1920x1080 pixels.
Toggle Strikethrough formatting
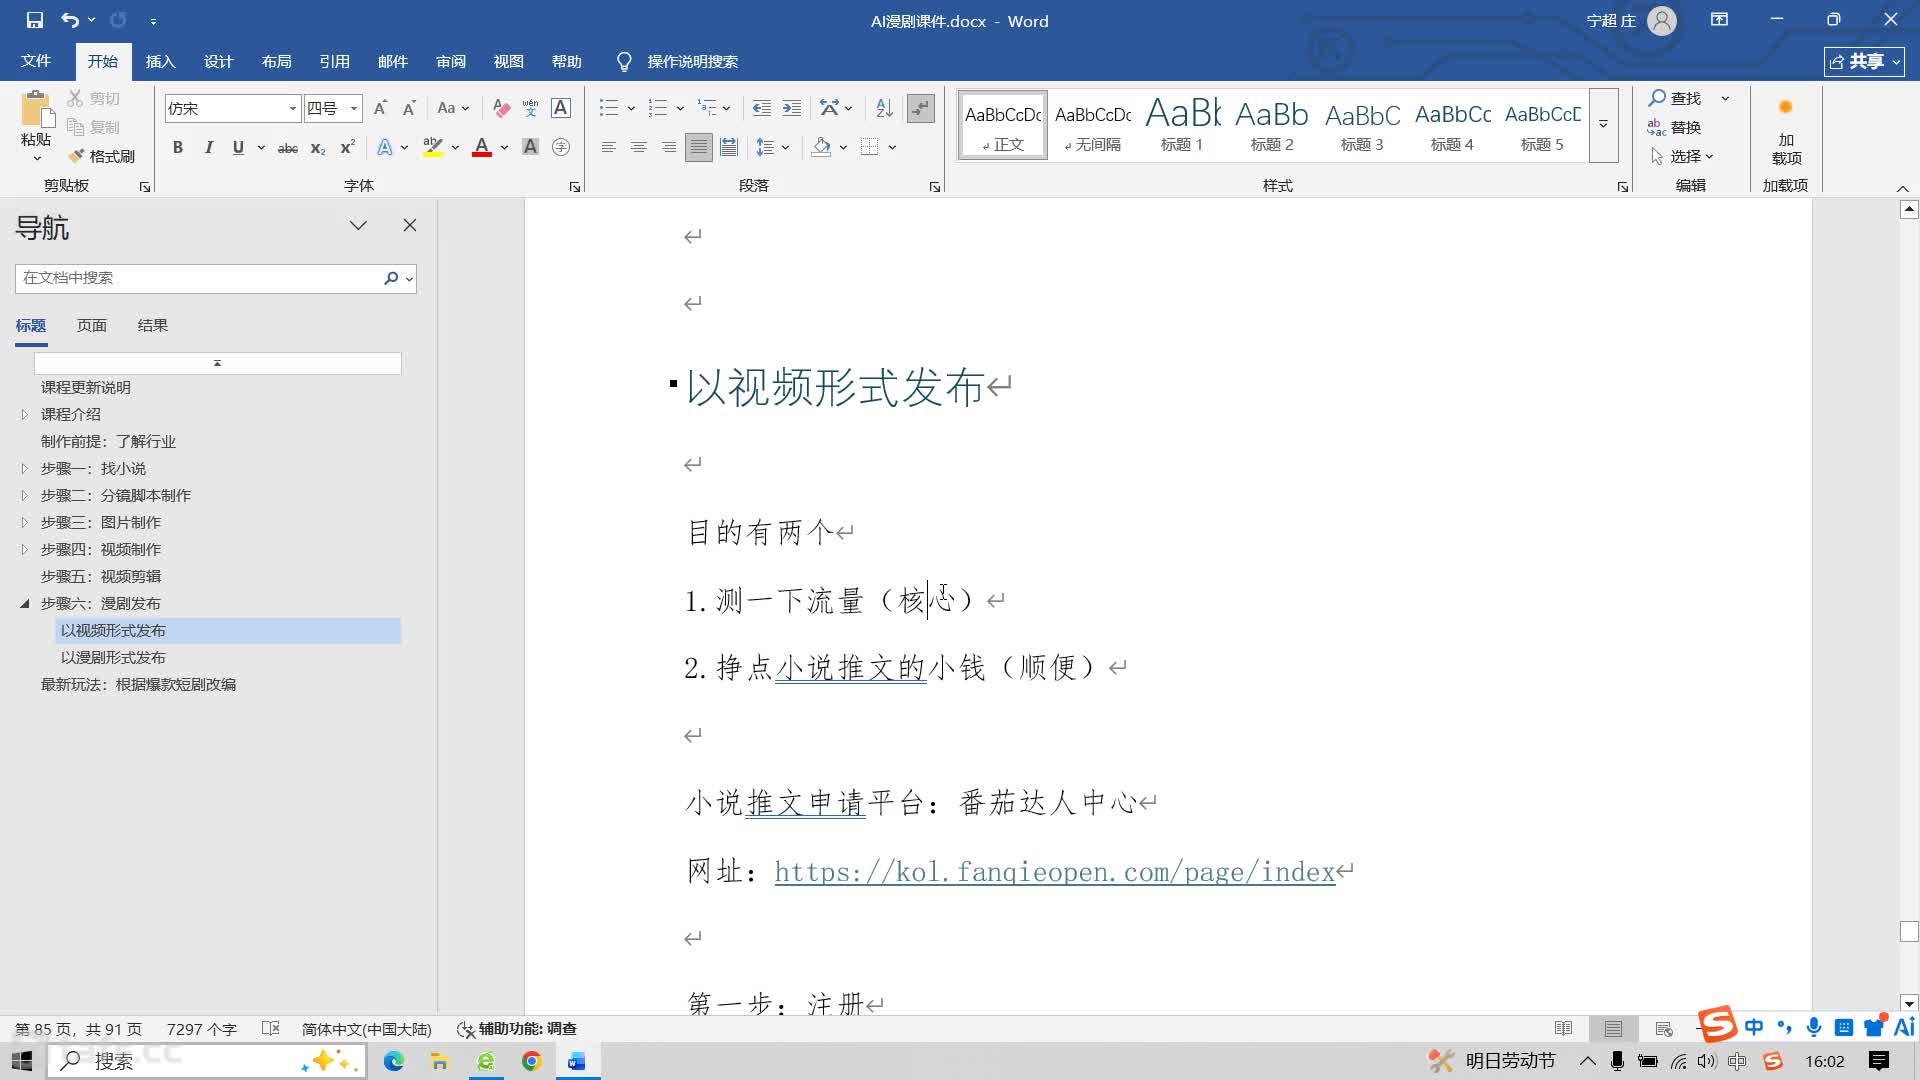click(x=288, y=148)
